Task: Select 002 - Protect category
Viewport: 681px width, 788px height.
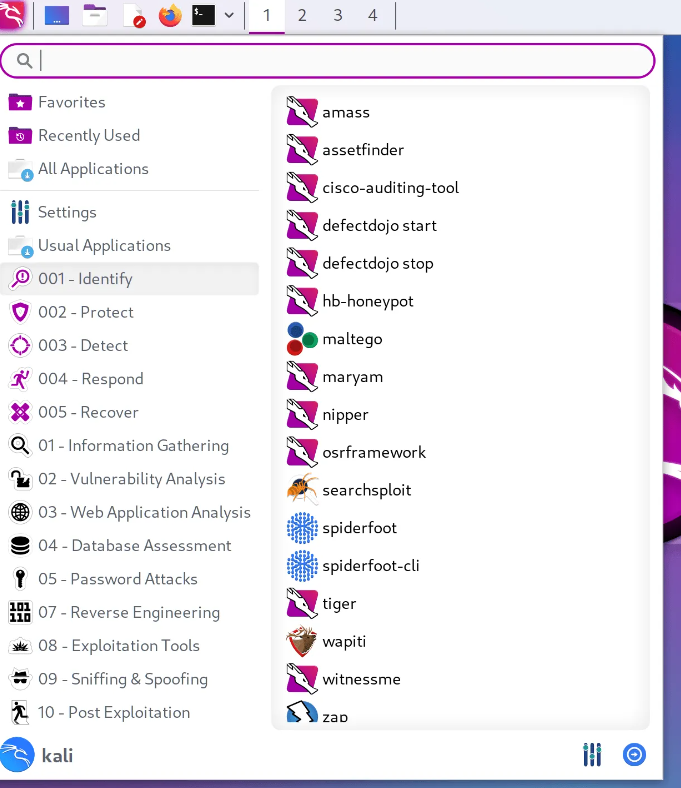Action: (130, 312)
